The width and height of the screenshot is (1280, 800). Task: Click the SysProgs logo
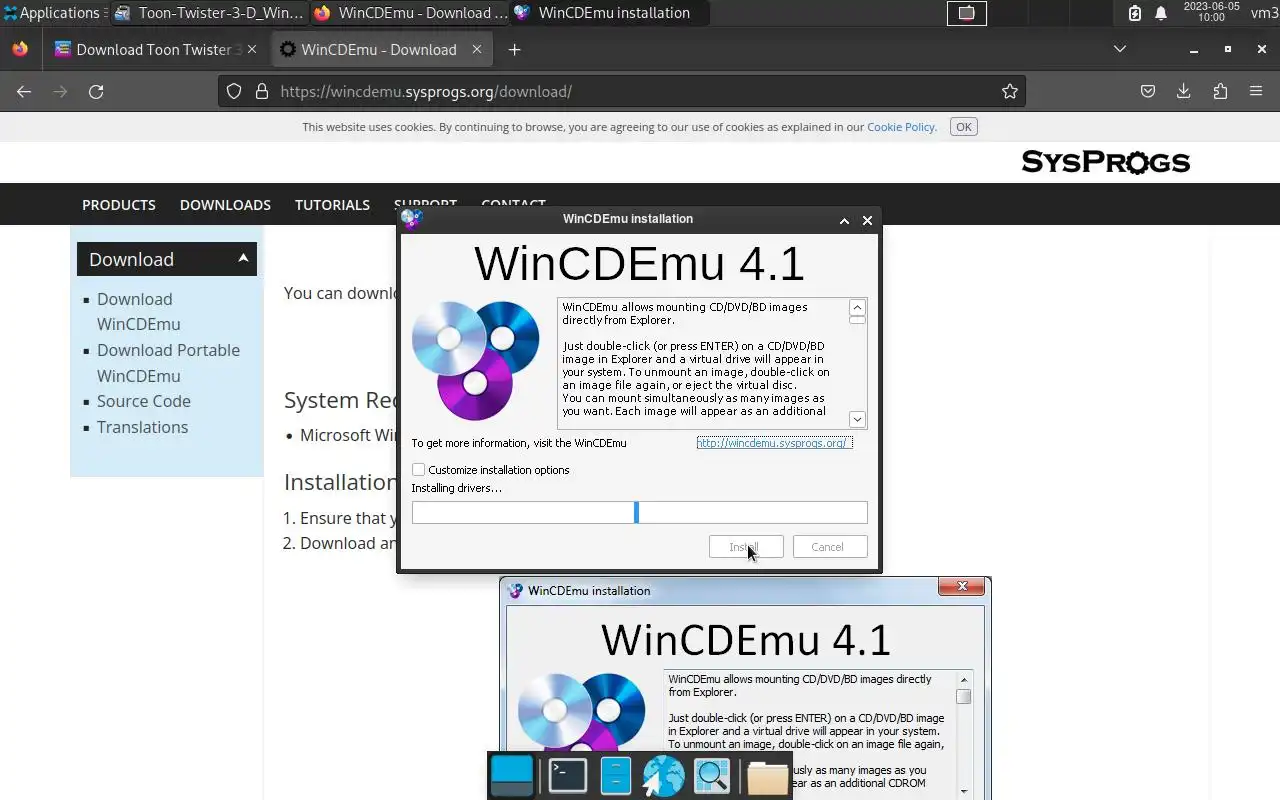pos(1105,162)
